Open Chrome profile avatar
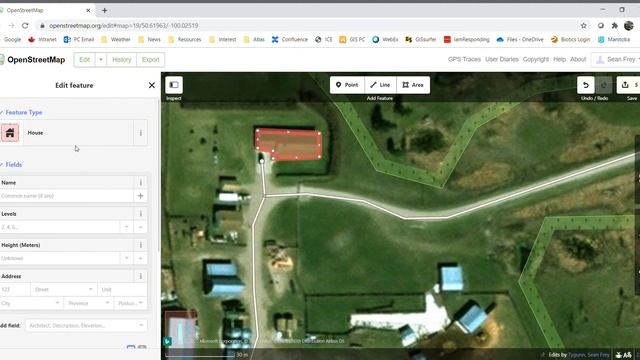The width and height of the screenshot is (640, 360). click(x=629, y=25)
